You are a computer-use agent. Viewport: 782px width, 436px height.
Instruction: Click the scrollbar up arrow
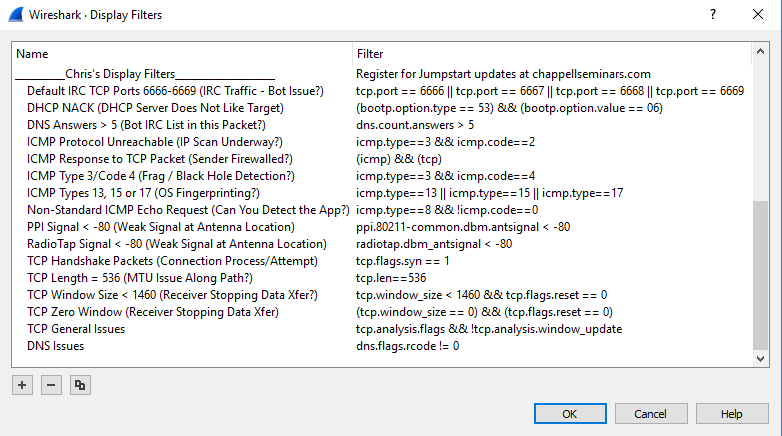pos(760,51)
